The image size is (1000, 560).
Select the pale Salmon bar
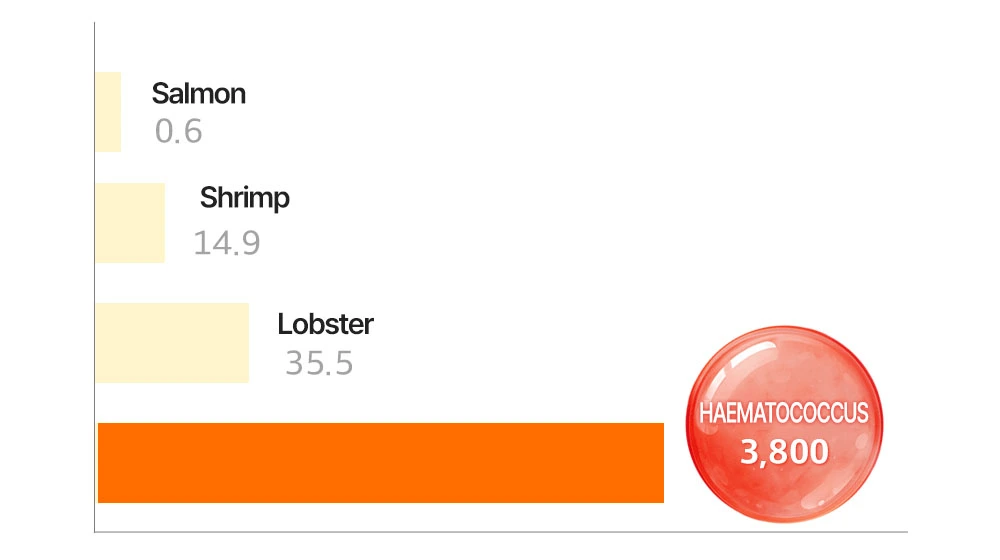(108, 112)
